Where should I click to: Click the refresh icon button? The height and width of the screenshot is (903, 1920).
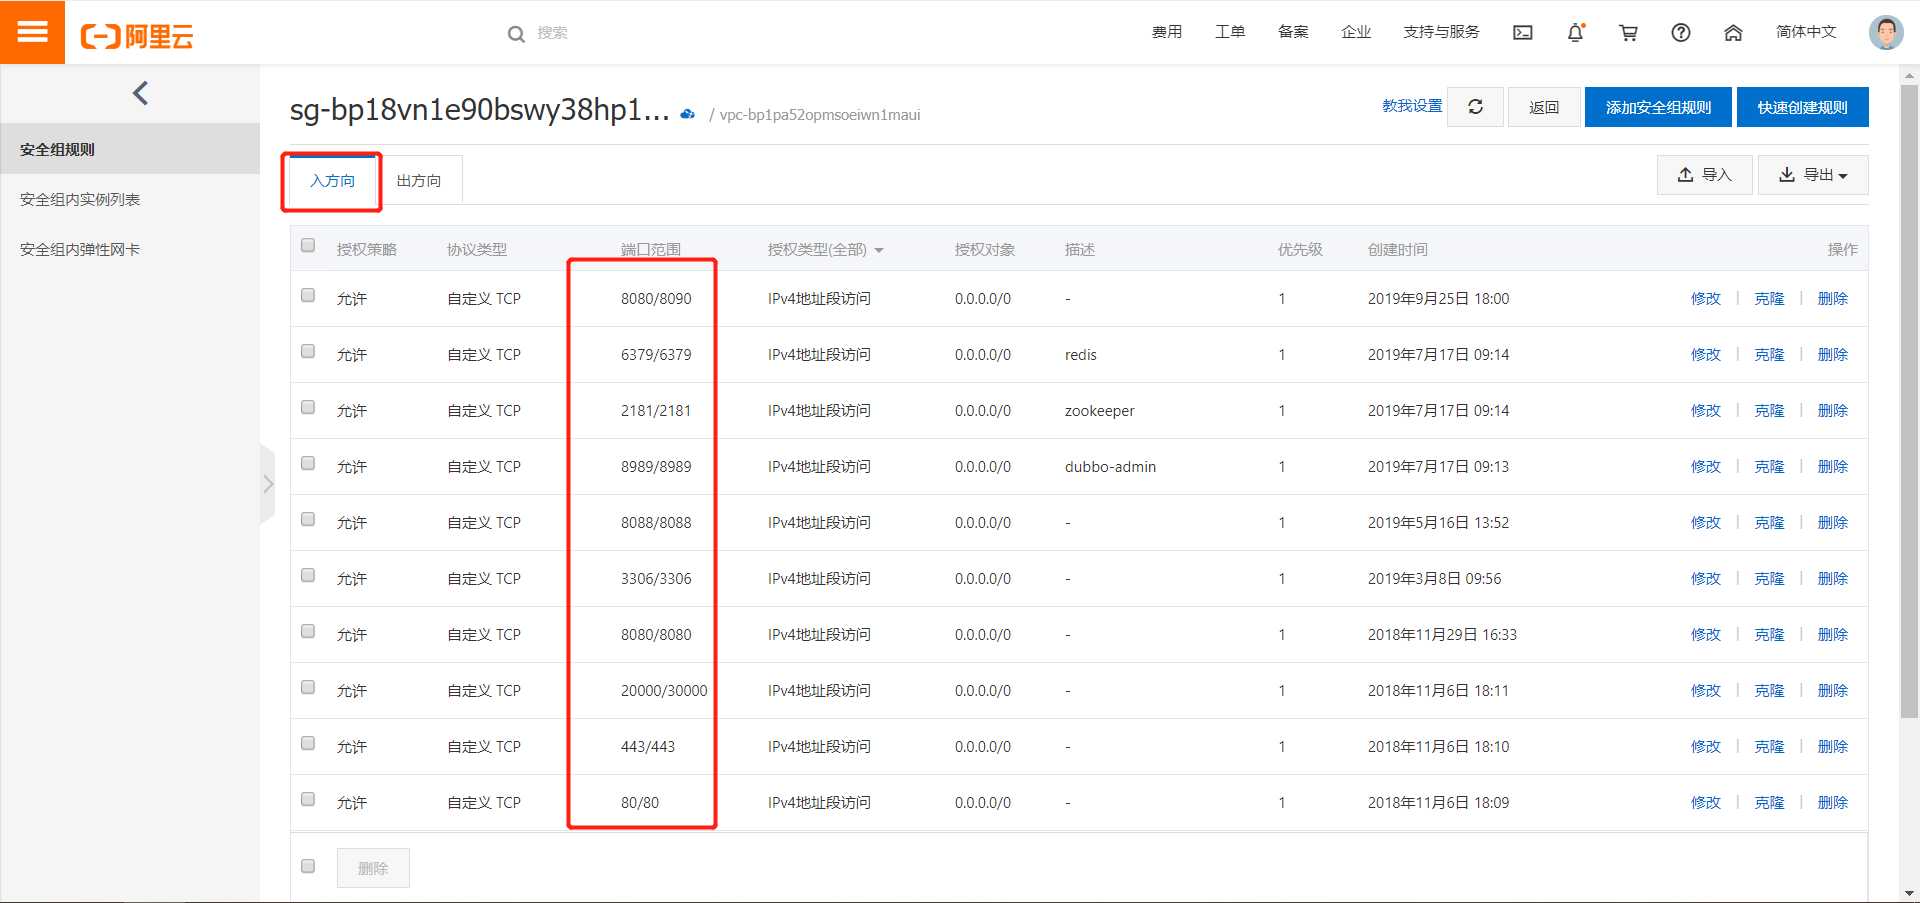click(1475, 107)
